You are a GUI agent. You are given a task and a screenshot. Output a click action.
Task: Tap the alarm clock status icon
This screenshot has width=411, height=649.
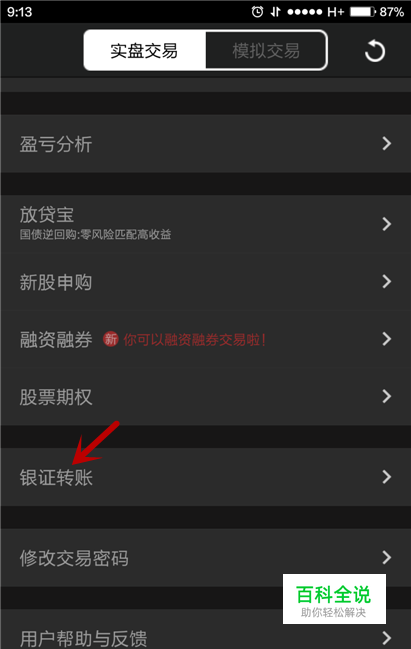click(257, 12)
